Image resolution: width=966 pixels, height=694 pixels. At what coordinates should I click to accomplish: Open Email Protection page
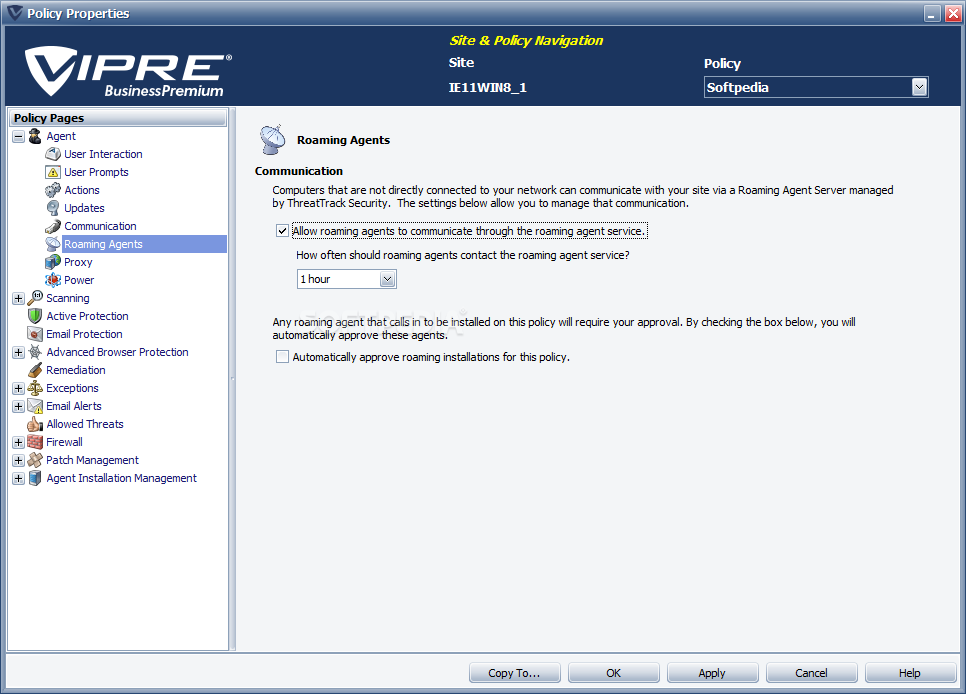[x=84, y=334]
